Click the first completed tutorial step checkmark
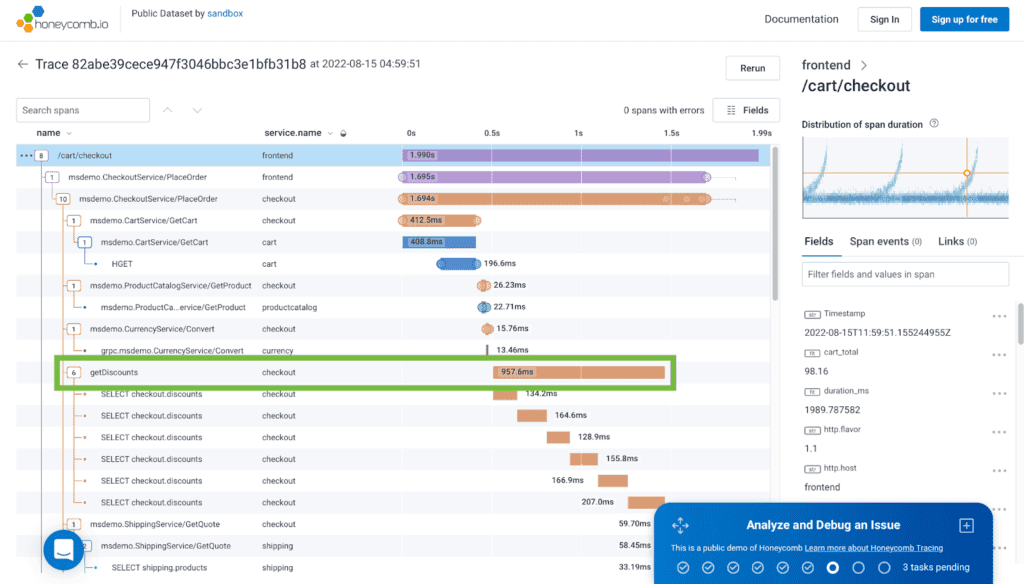Screen dimensions: 1024x584 tap(683, 568)
